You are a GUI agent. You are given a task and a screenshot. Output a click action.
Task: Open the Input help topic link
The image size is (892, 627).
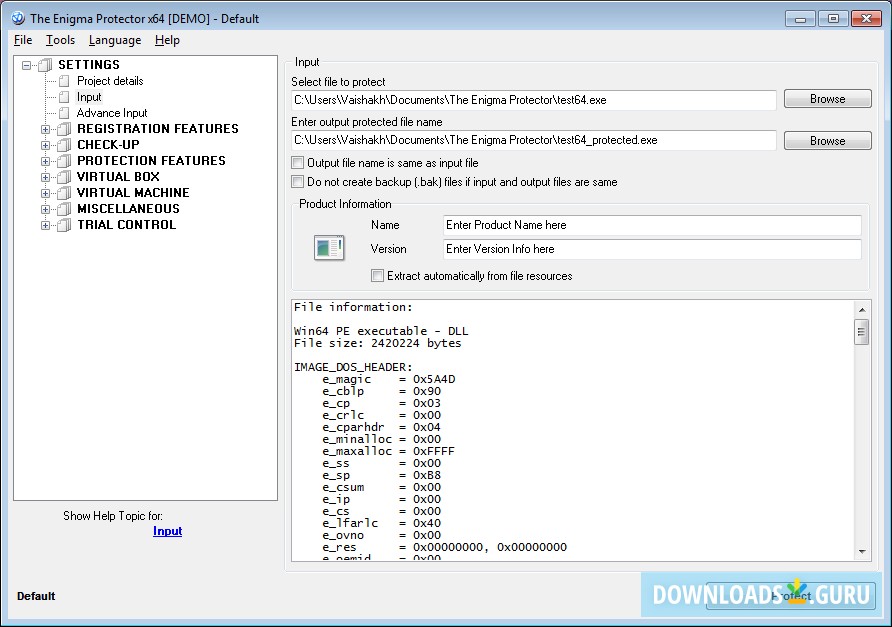167,531
